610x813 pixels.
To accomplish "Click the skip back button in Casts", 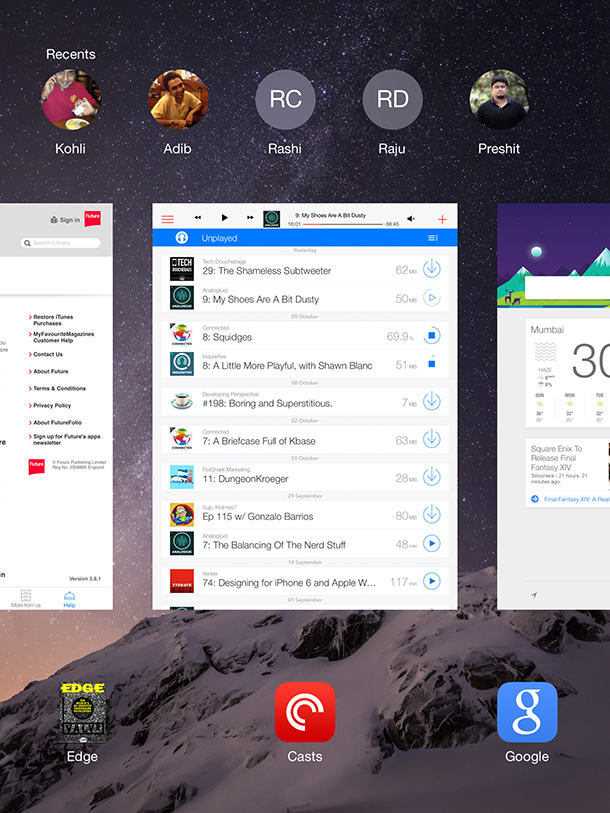I will (198, 218).
